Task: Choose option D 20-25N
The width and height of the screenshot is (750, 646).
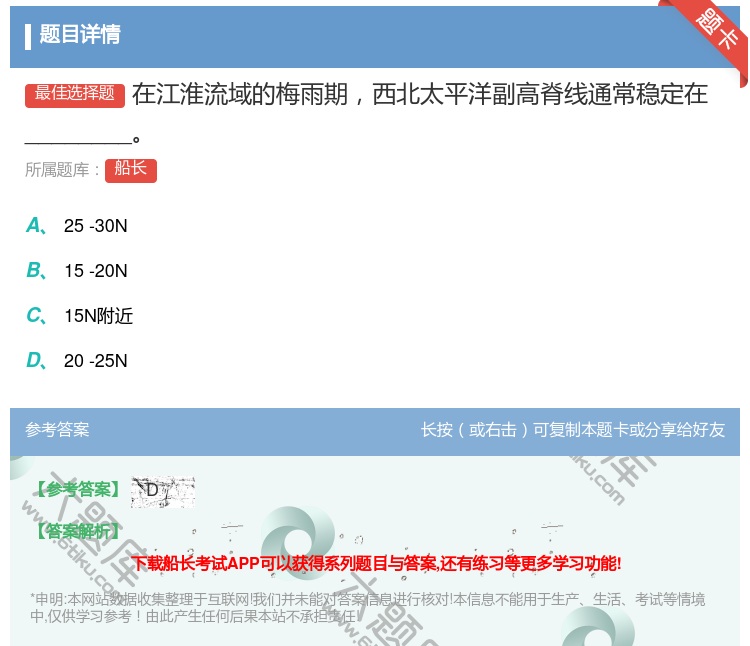Action: point(77,361)
